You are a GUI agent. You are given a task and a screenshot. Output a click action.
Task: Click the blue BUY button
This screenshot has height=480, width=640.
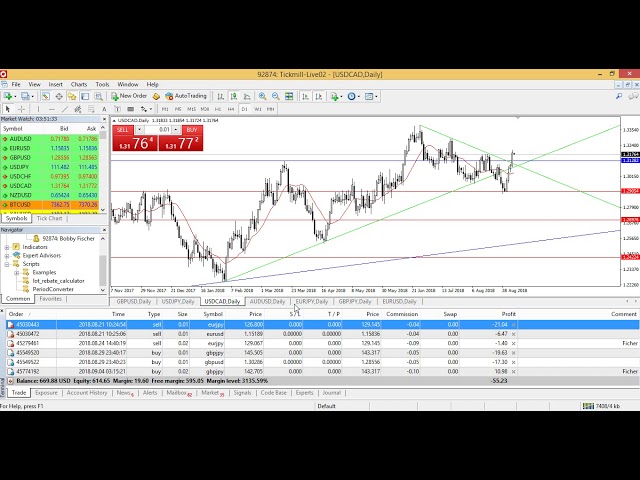click(191, 130)
